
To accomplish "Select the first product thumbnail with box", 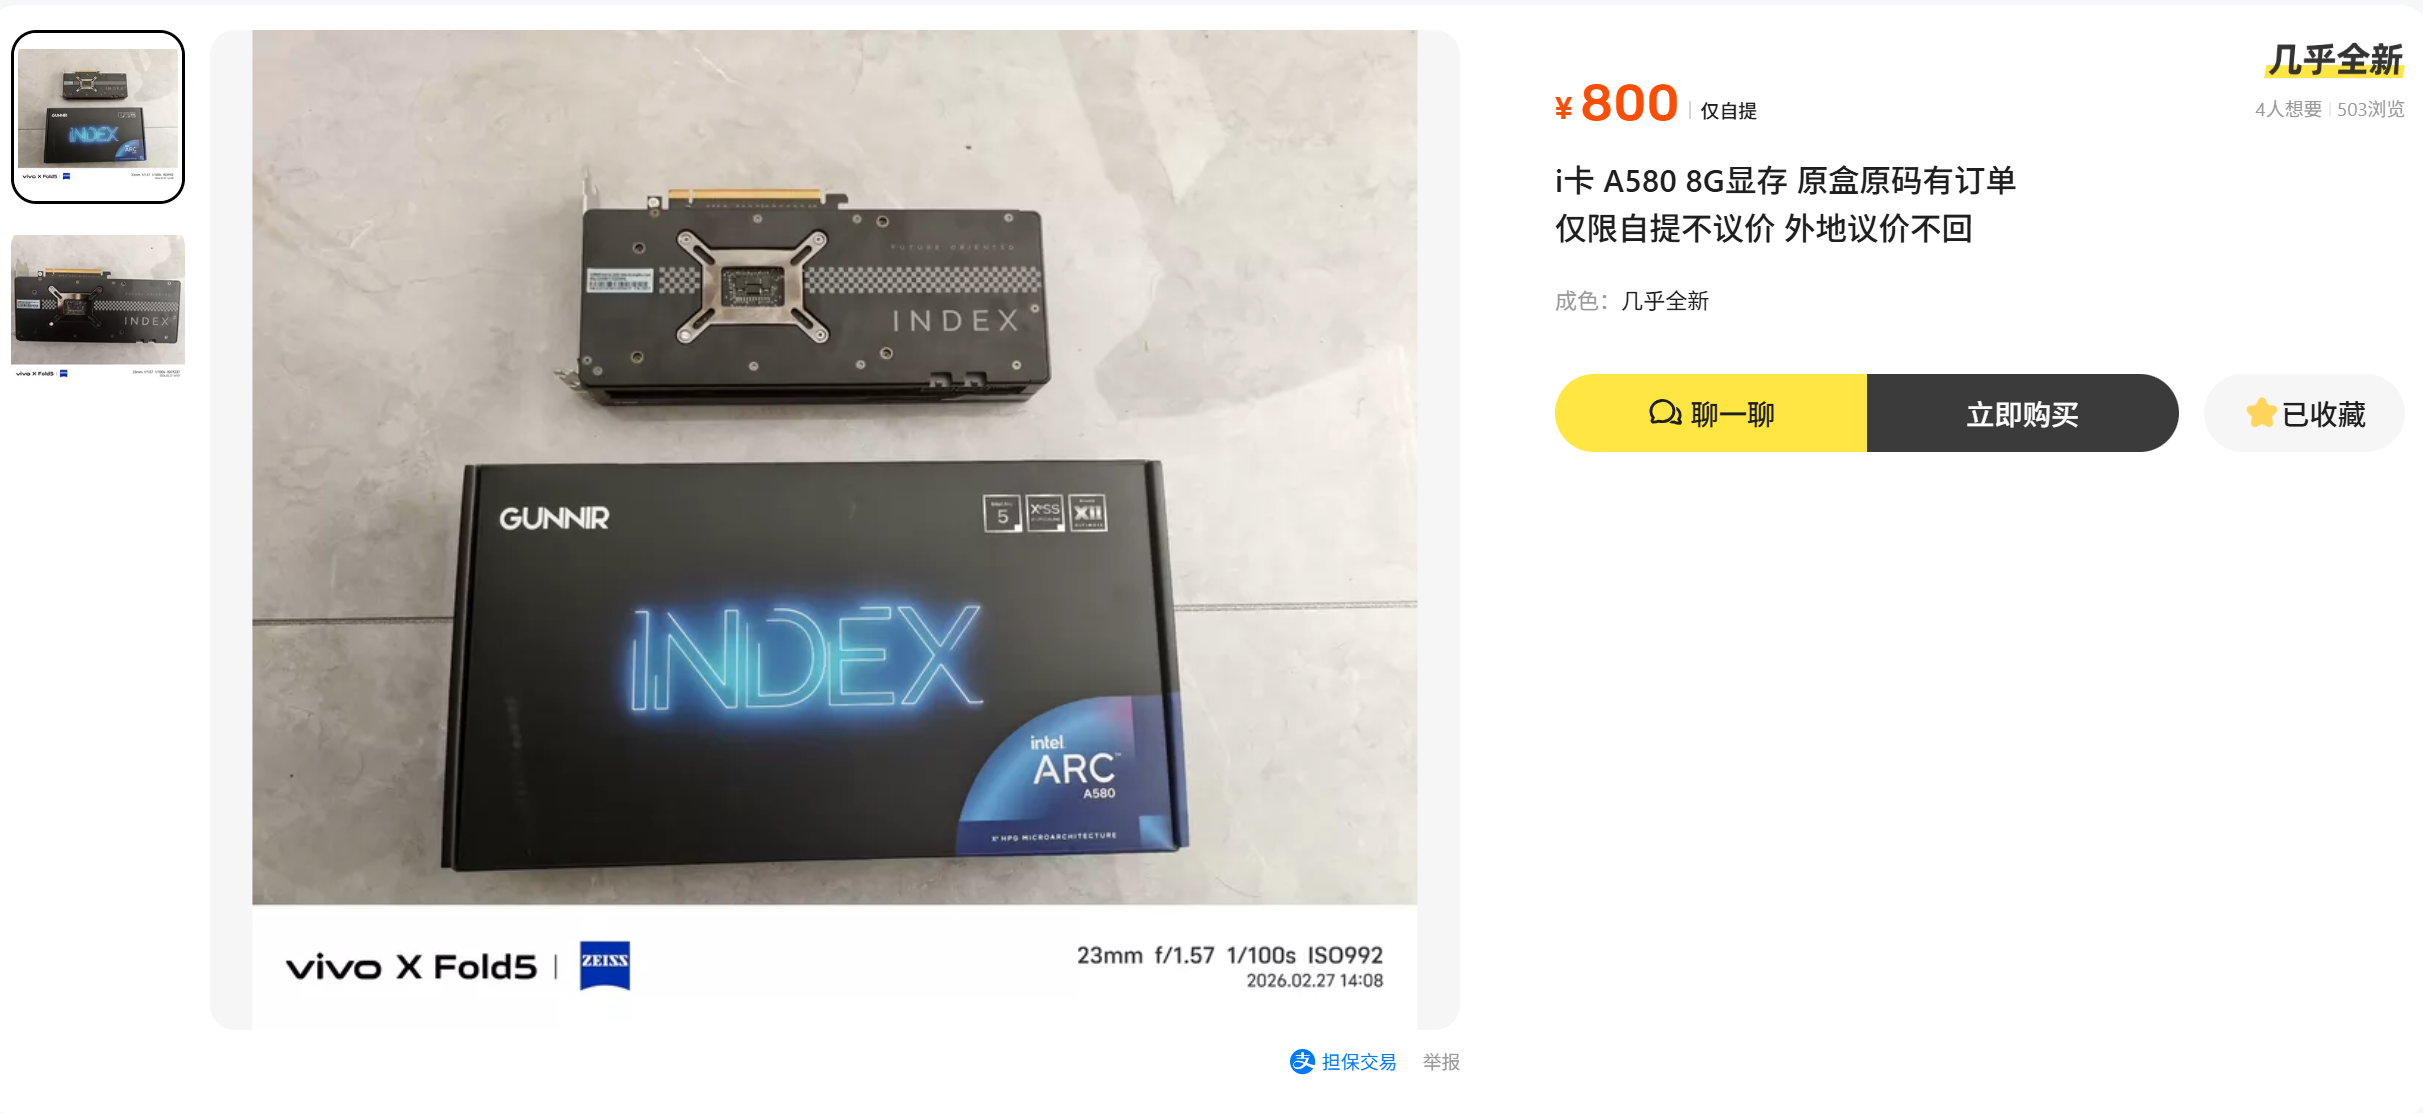I will pyautogui.click(x=98, y=117).
